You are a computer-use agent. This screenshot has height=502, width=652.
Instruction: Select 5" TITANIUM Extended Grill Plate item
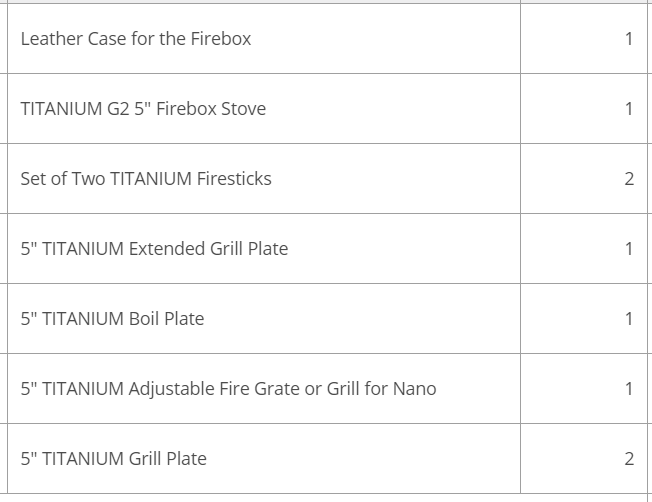pos(154,249)
